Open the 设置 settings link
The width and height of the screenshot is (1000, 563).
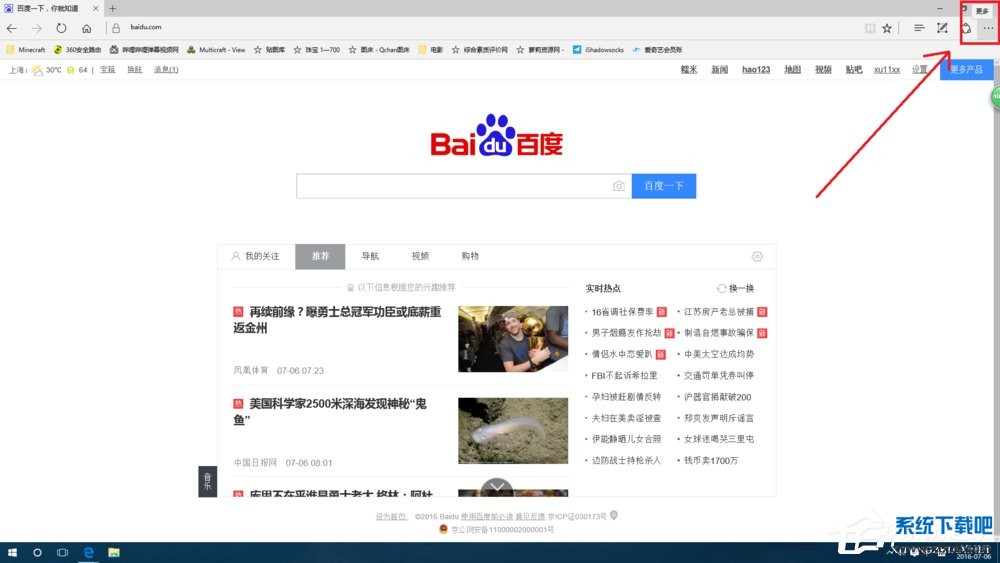click(x=919, y=69)
